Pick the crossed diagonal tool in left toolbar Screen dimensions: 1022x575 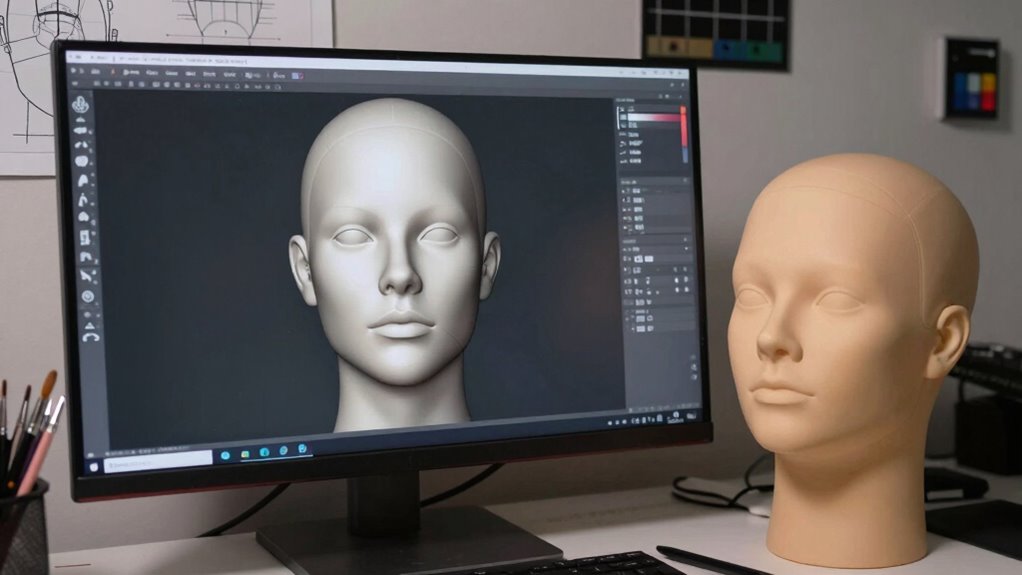tap(88, 274)
